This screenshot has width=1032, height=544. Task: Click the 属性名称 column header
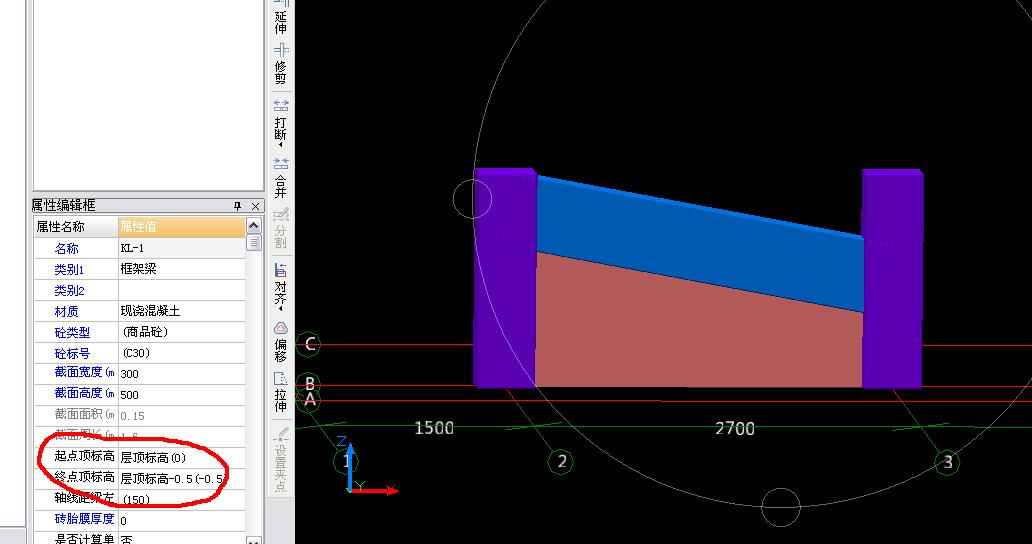[76, 227]
